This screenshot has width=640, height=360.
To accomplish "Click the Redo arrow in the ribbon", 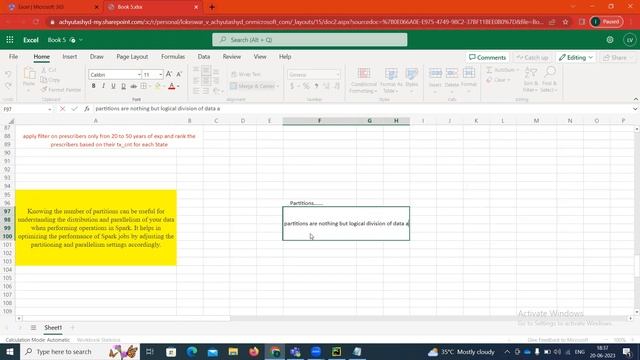I will (8, 85).
